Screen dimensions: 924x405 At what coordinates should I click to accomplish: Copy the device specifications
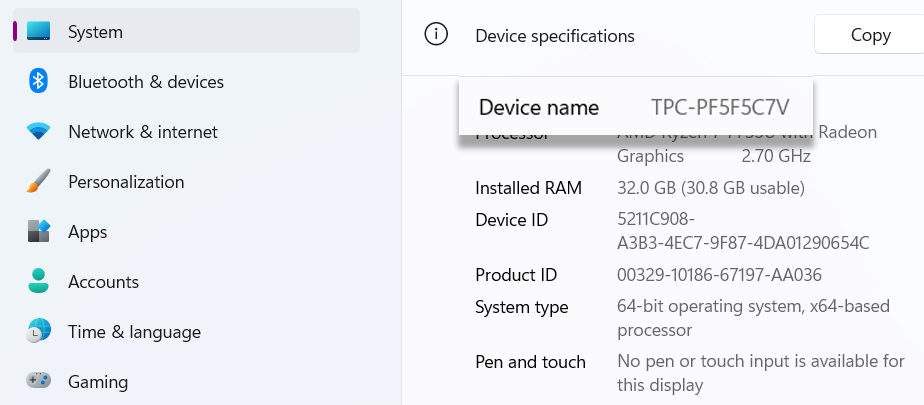(869, 35)
